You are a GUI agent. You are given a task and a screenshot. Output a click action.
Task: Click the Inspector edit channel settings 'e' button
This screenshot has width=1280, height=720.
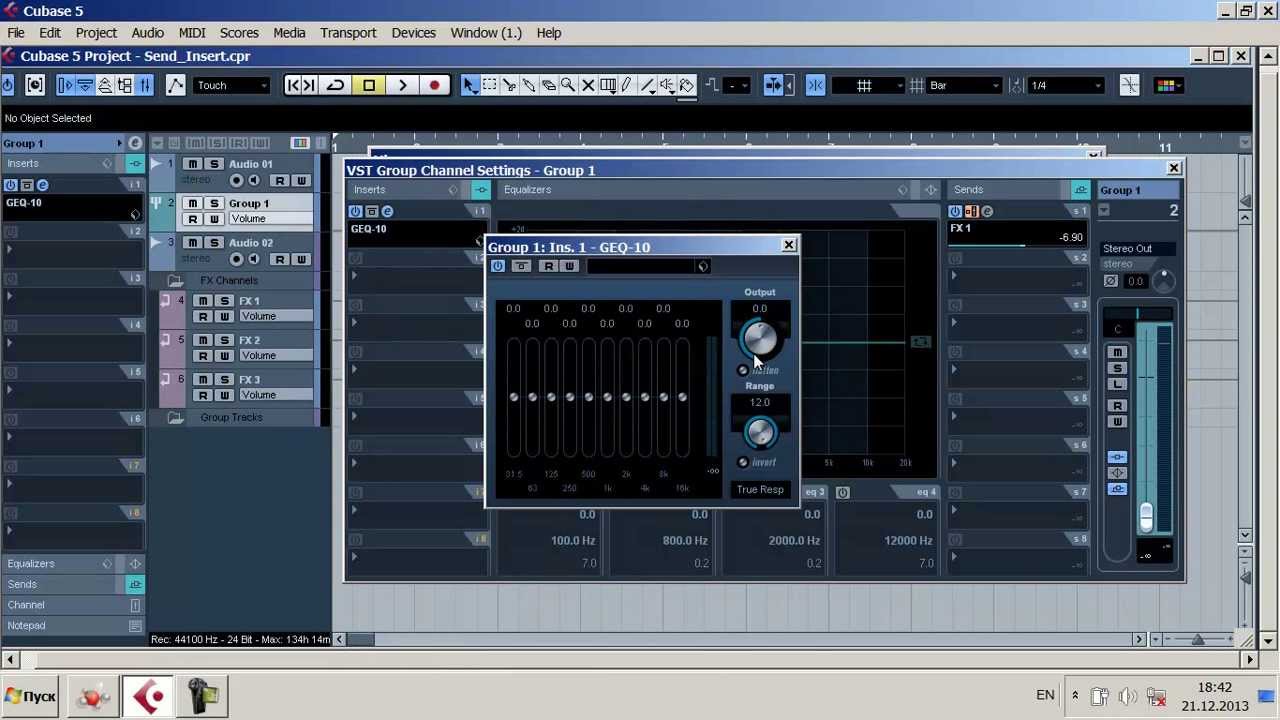135,144
